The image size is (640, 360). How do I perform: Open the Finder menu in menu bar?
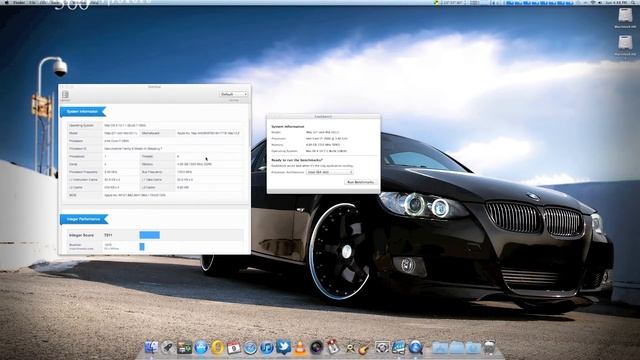click(x=19, y=2)
